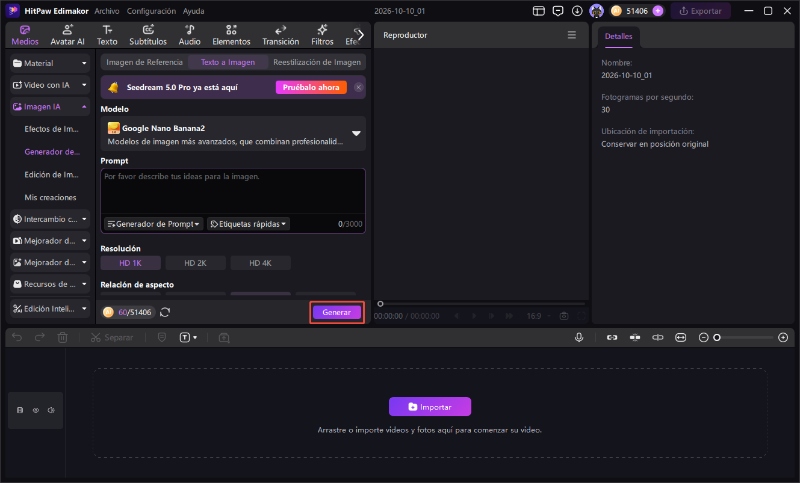Switch to Texto a Imagen tab
The width and height of the screenshot is (800, 483).
click(228, 62)
